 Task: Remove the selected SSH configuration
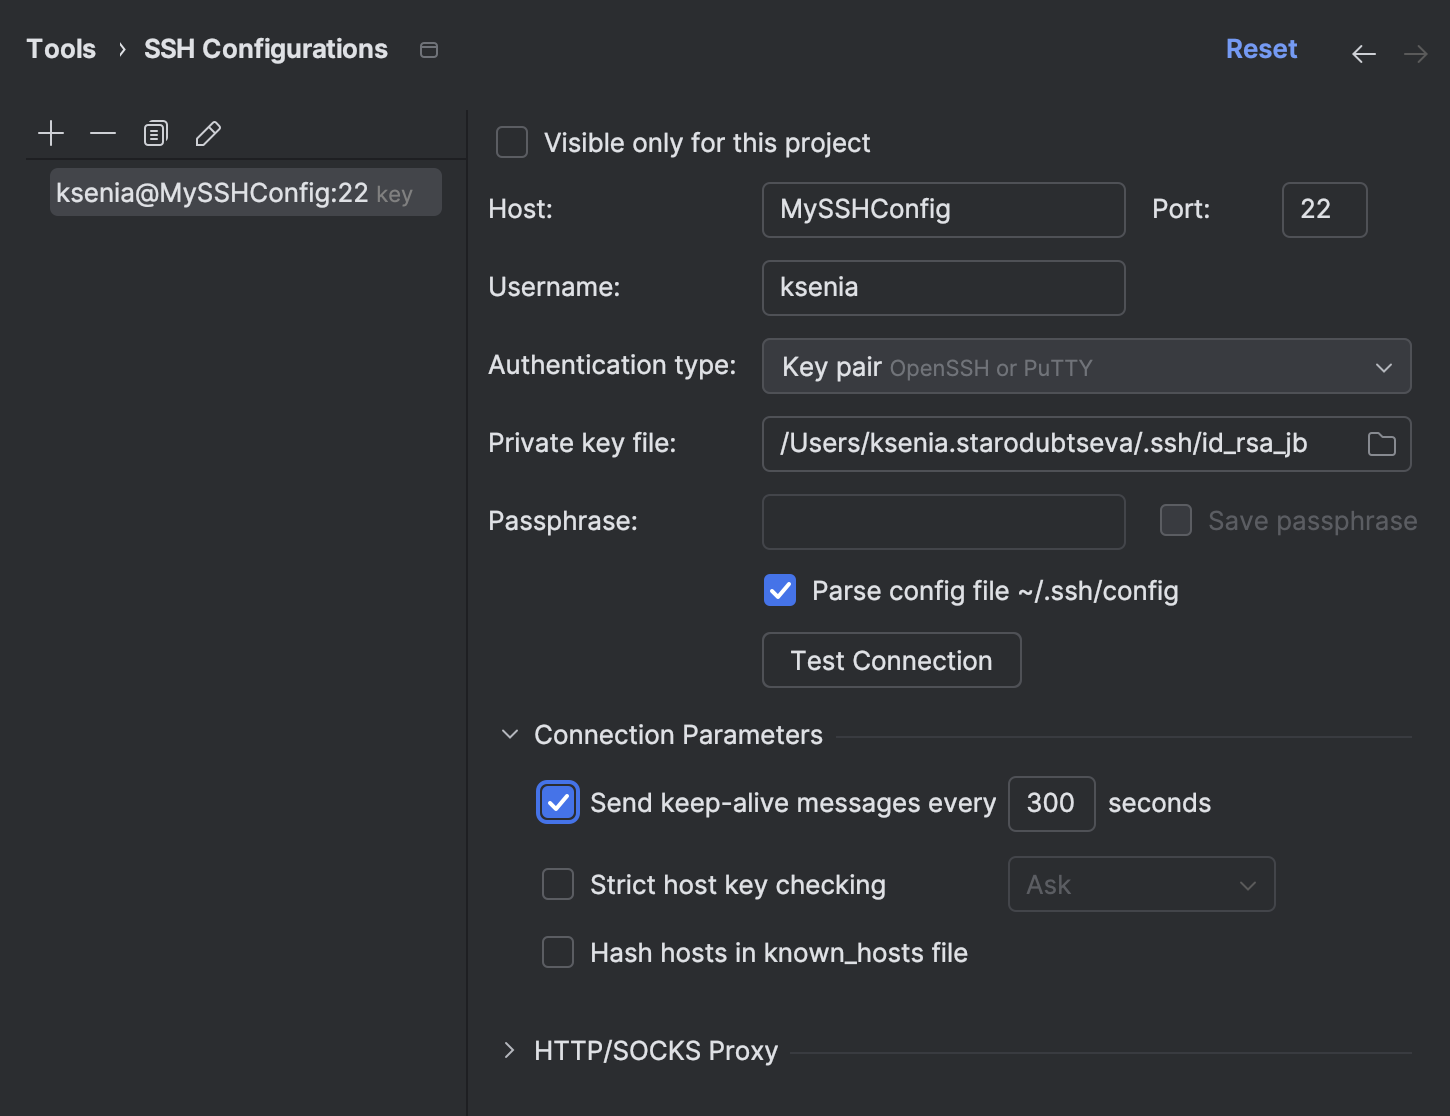[x=103, y=132]
